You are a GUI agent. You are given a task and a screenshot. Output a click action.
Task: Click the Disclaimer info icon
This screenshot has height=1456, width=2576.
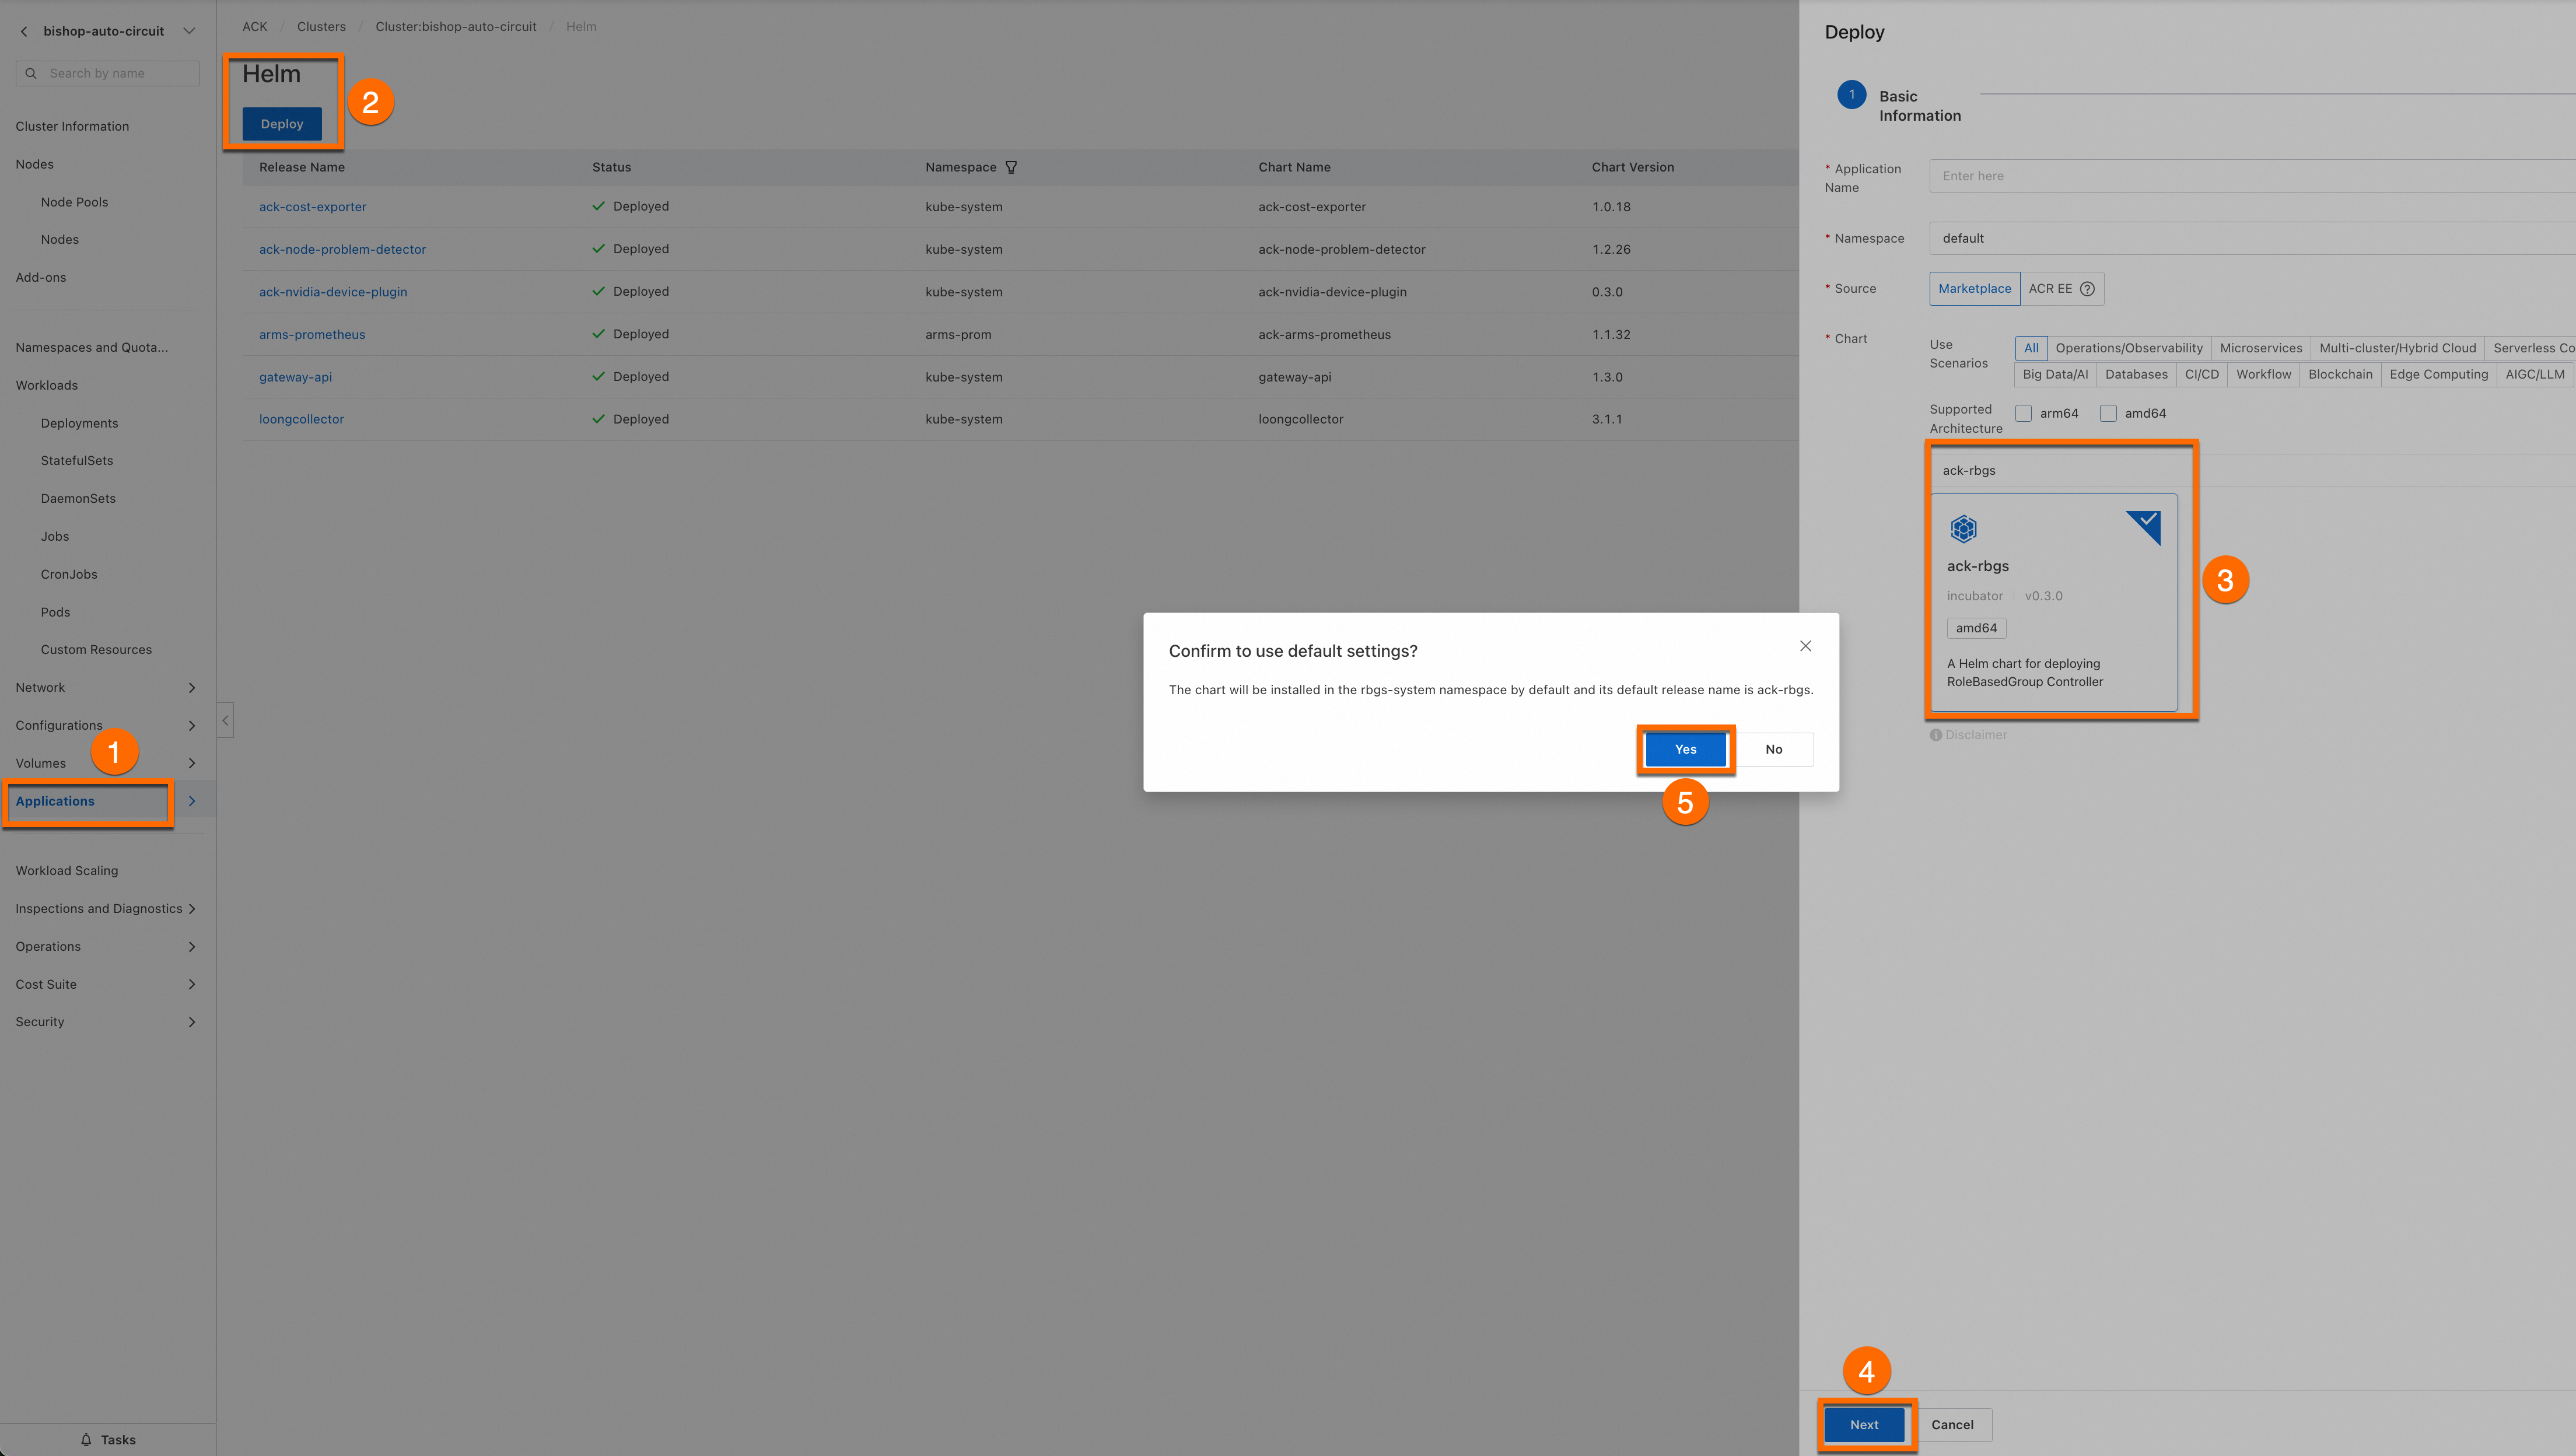(x=1936, y=735)
